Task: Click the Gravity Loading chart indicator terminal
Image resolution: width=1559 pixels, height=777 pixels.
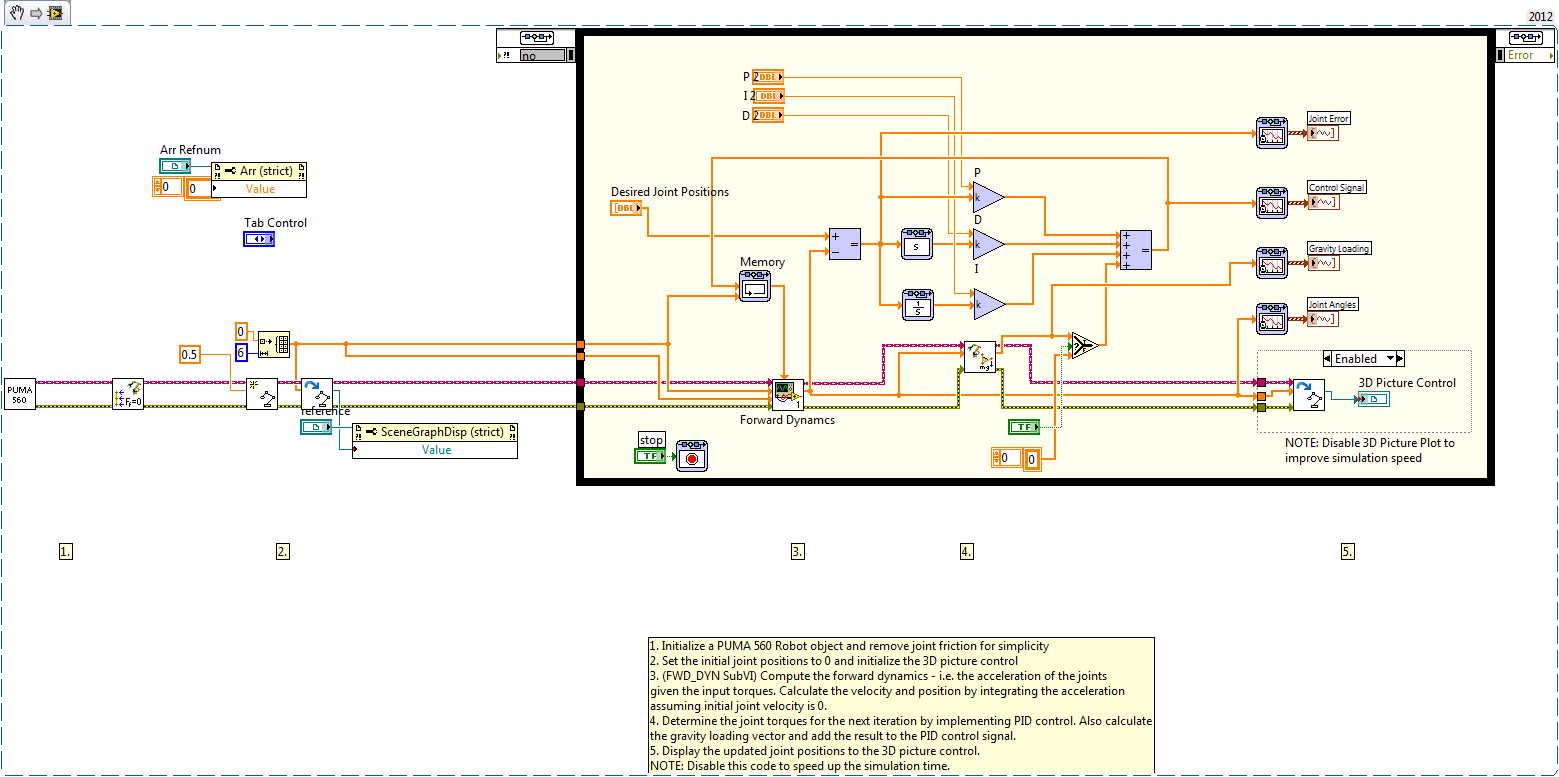Action: point(1322,264)
